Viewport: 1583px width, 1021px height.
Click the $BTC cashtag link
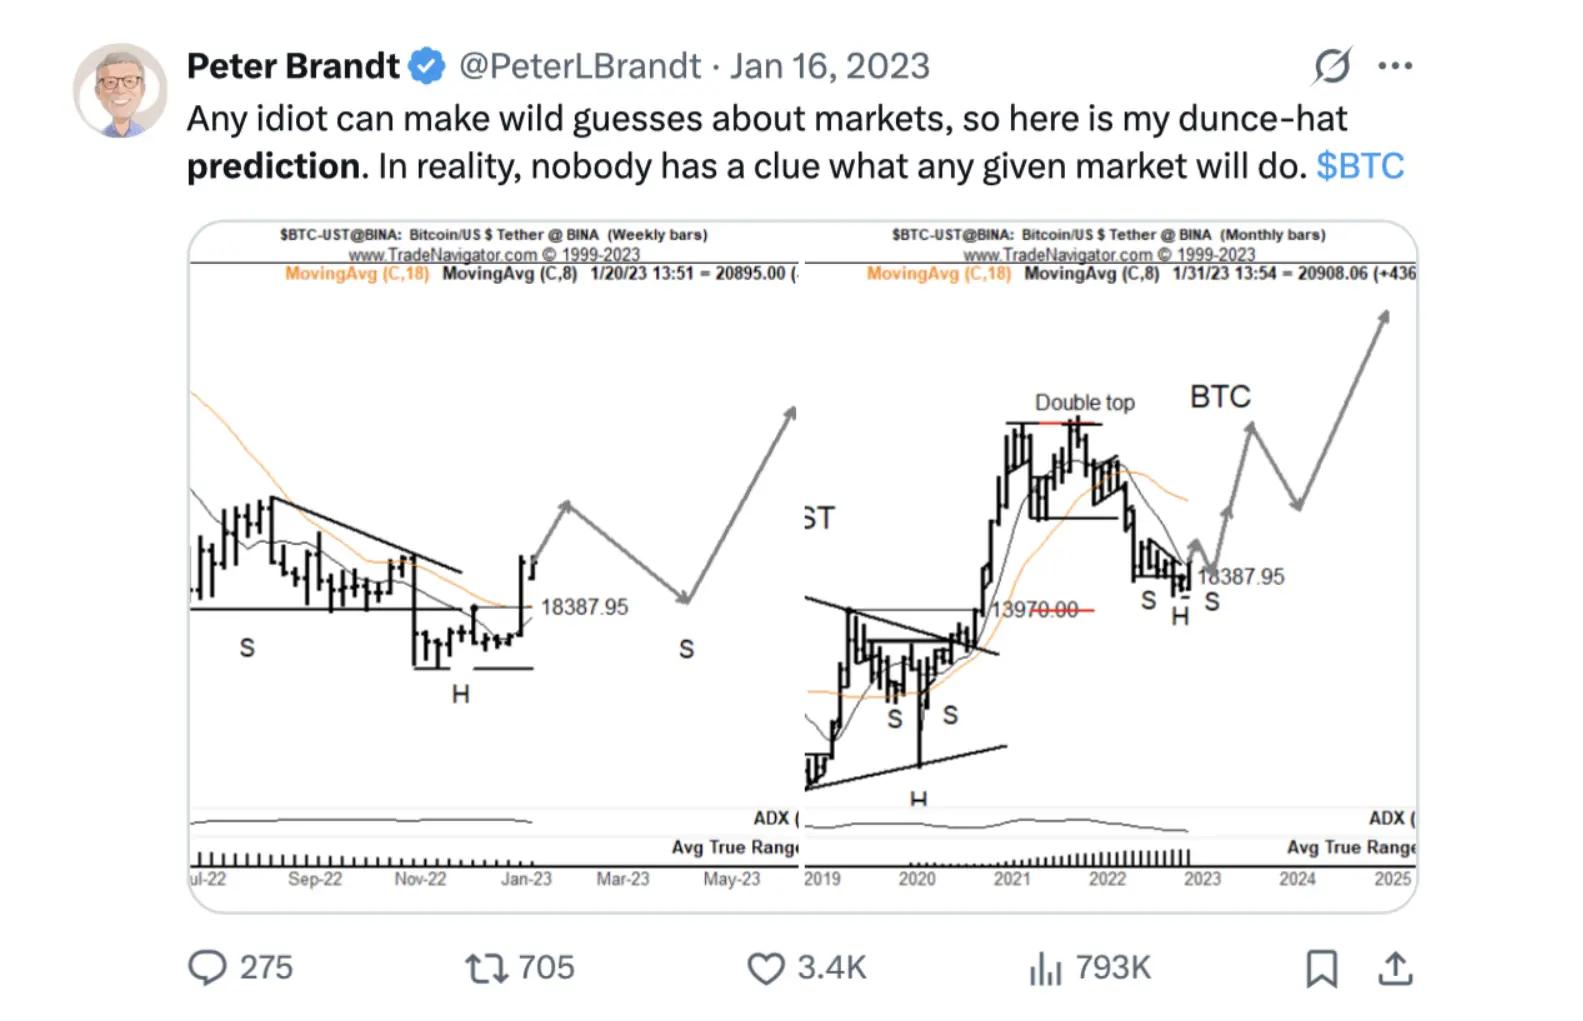pos(1360,165)
